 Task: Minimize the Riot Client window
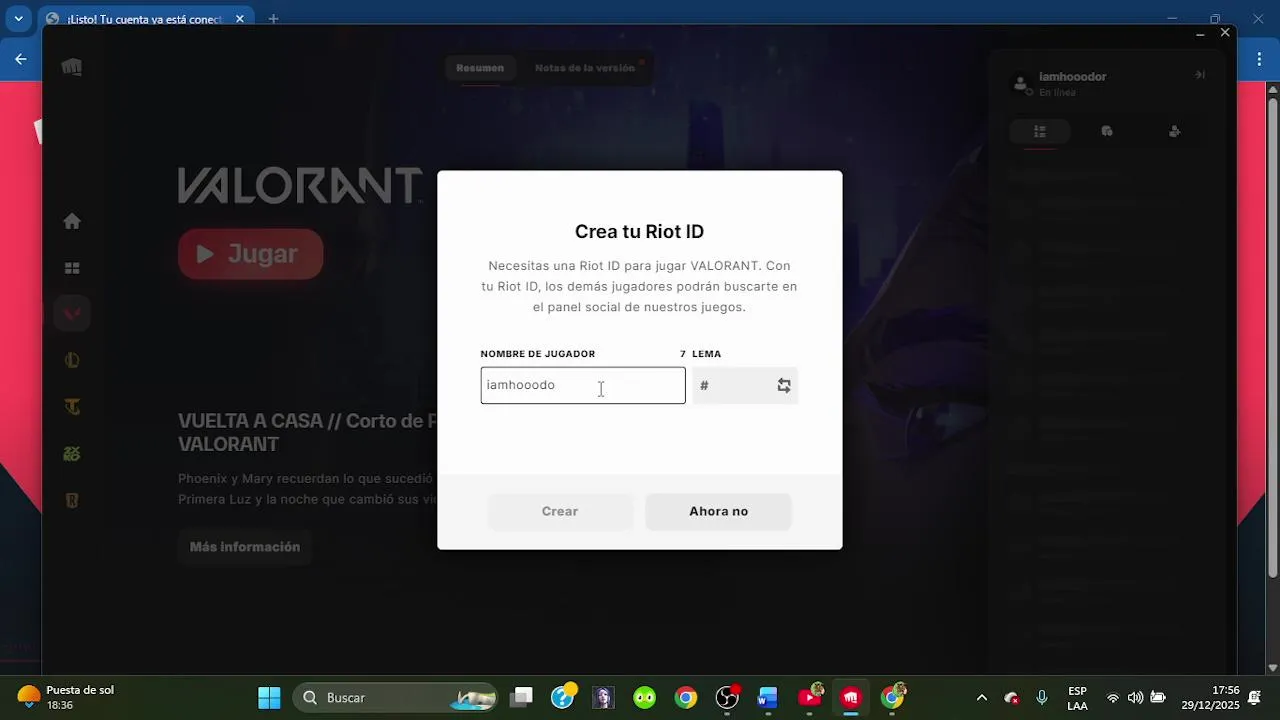pos(1200,33)
